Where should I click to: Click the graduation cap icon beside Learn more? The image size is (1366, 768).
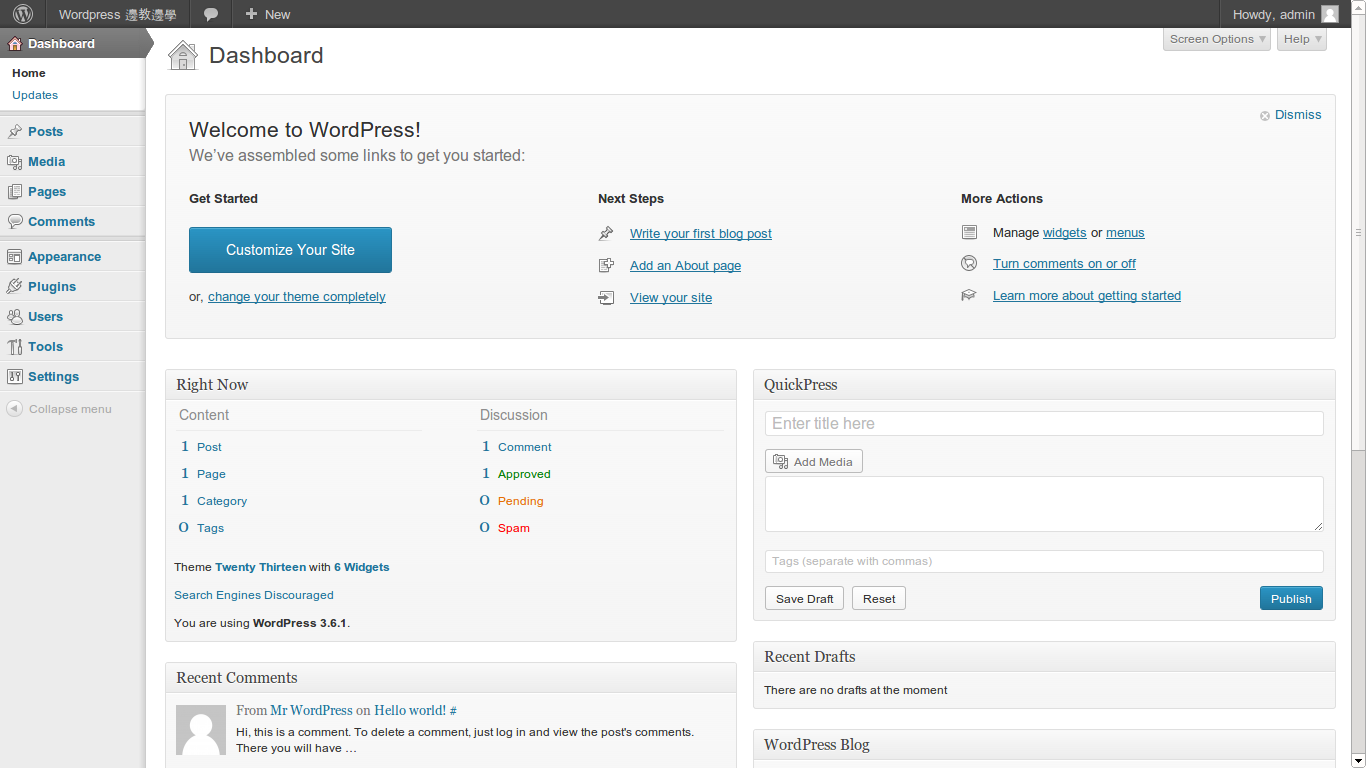click(969, 295)
